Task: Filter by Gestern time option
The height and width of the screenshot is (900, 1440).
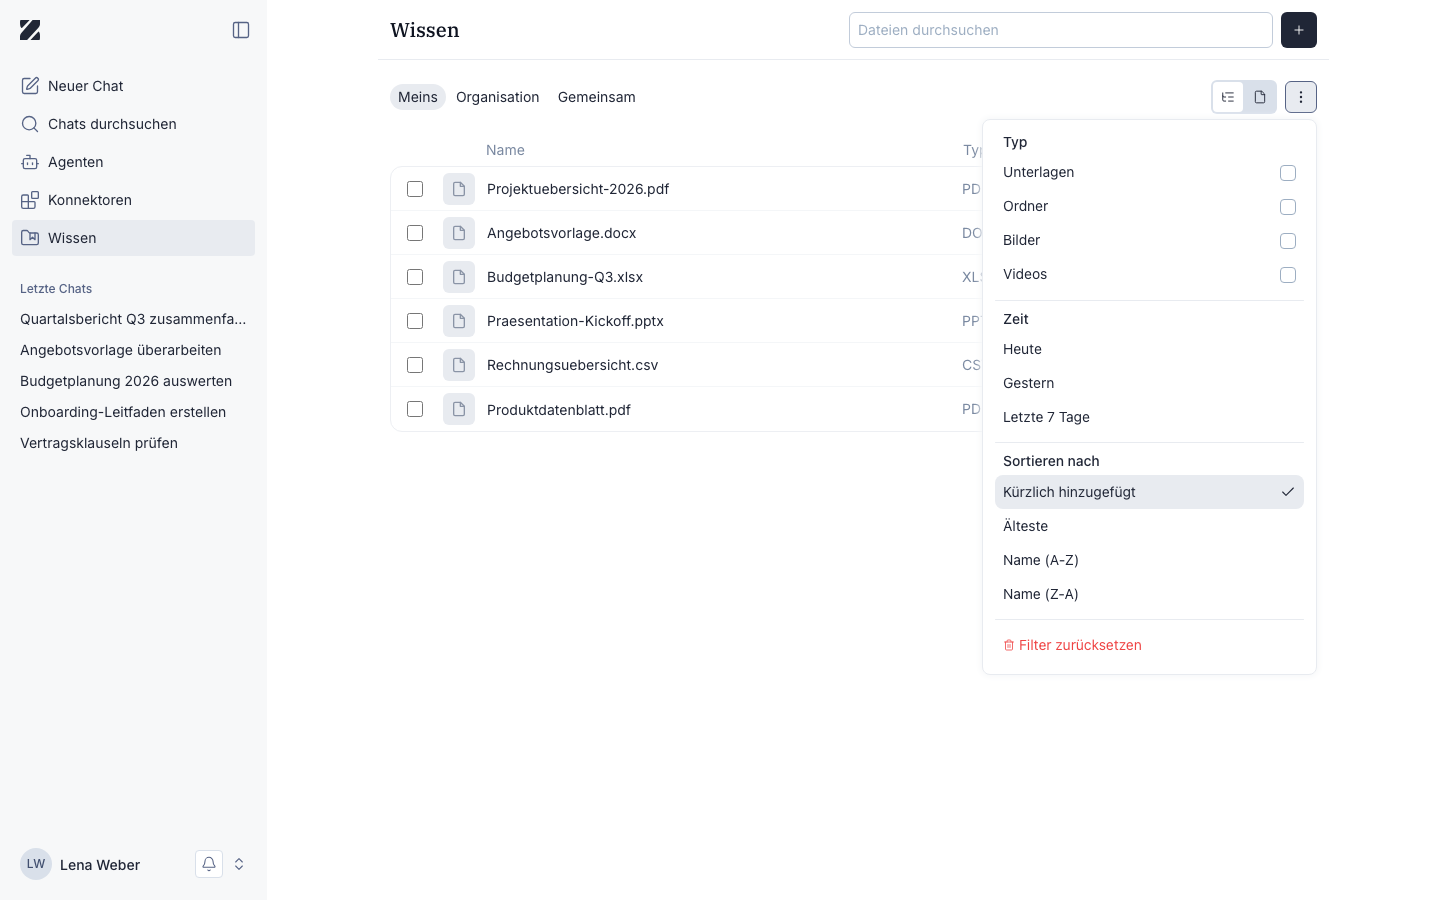Action: 1149,383
